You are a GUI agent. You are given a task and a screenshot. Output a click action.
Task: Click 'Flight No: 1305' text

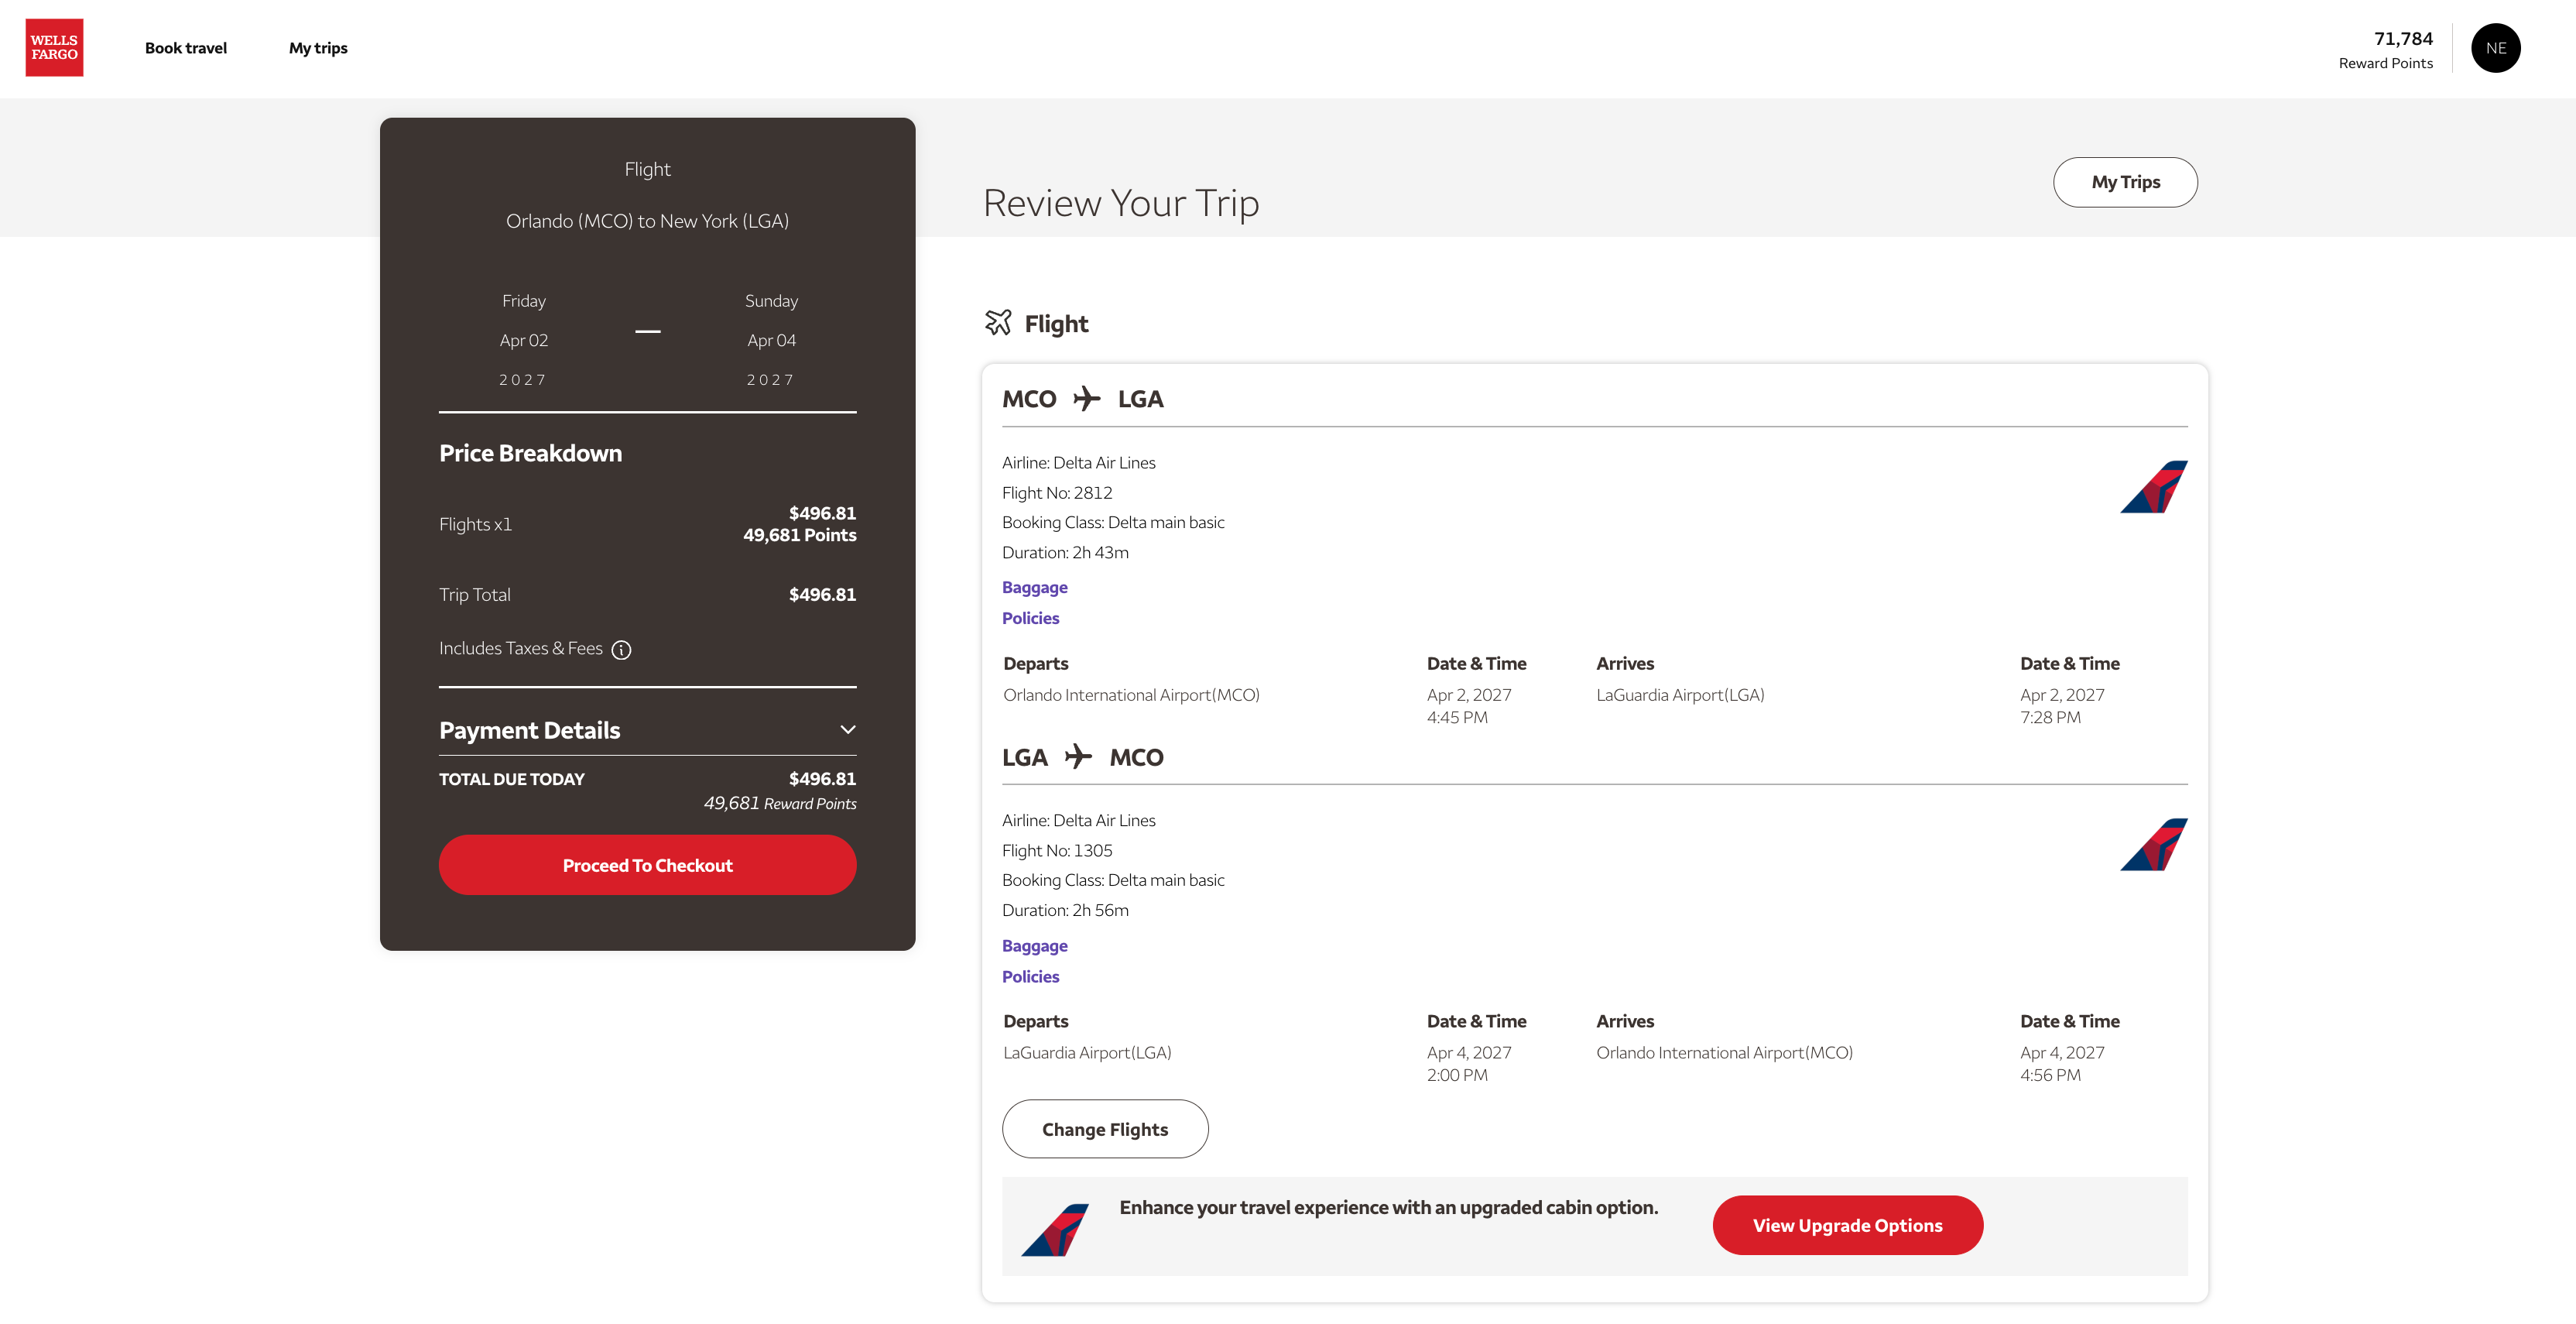click(1057, 850)
